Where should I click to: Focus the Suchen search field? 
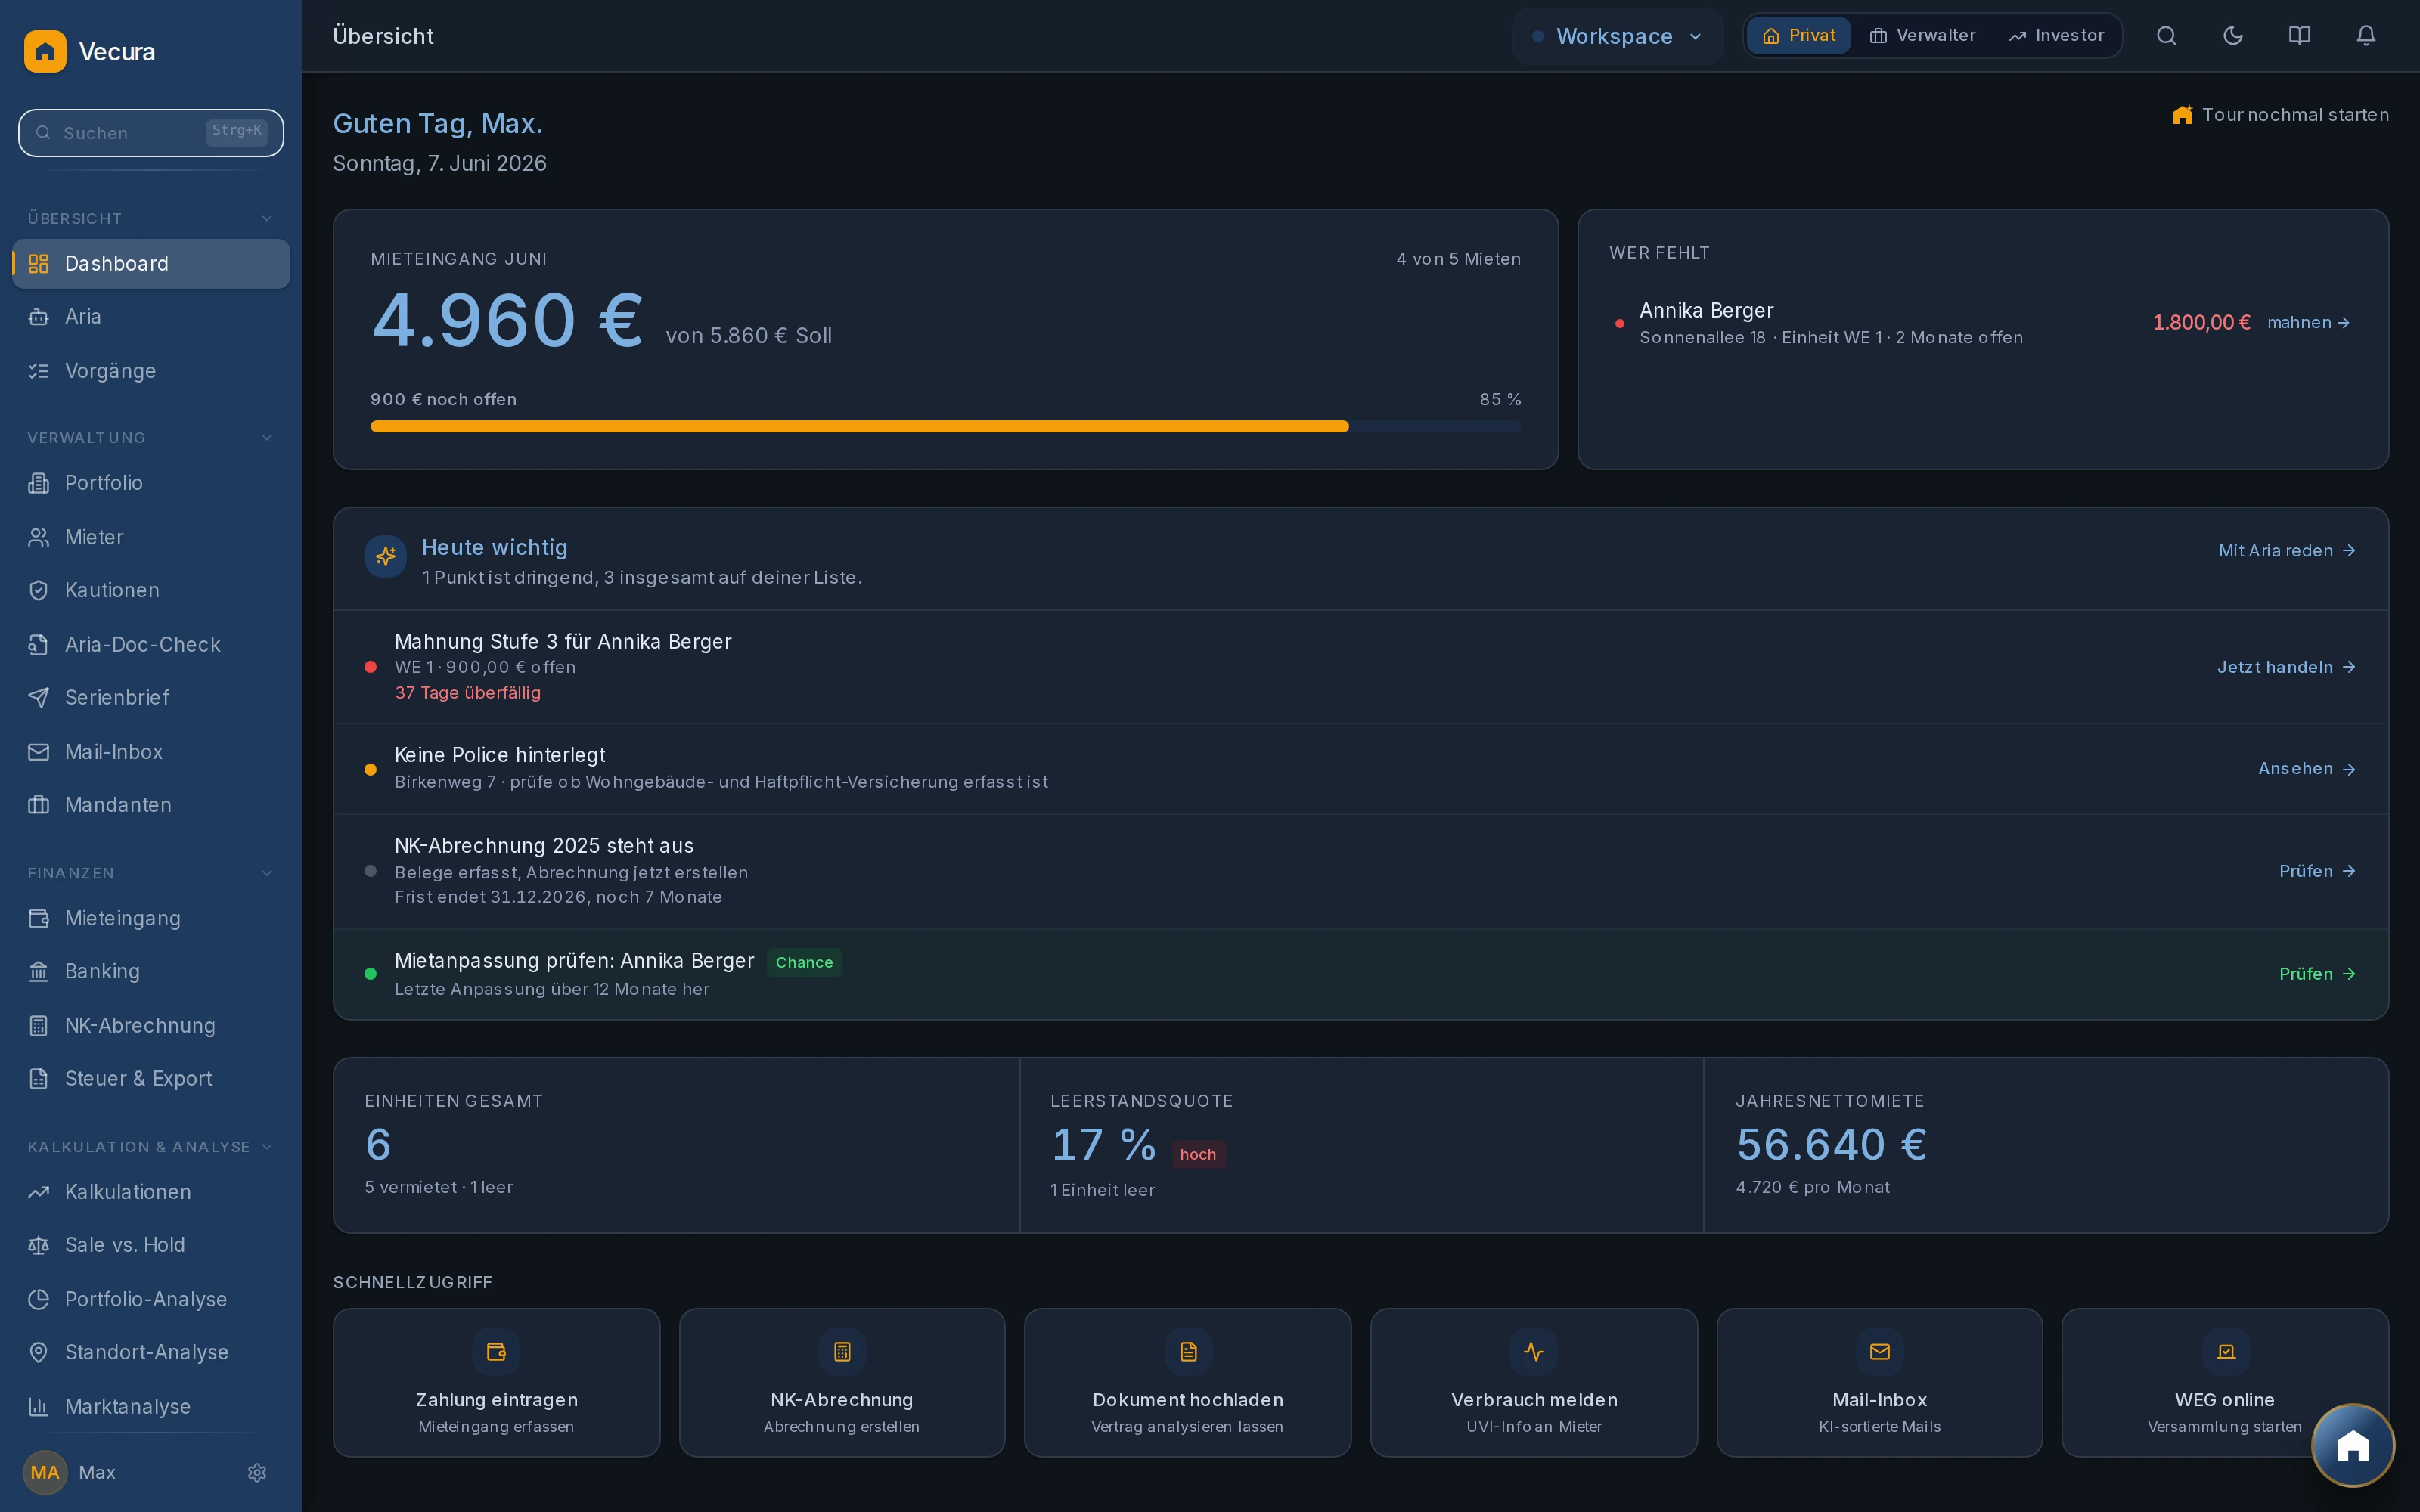tap(151, 133)
